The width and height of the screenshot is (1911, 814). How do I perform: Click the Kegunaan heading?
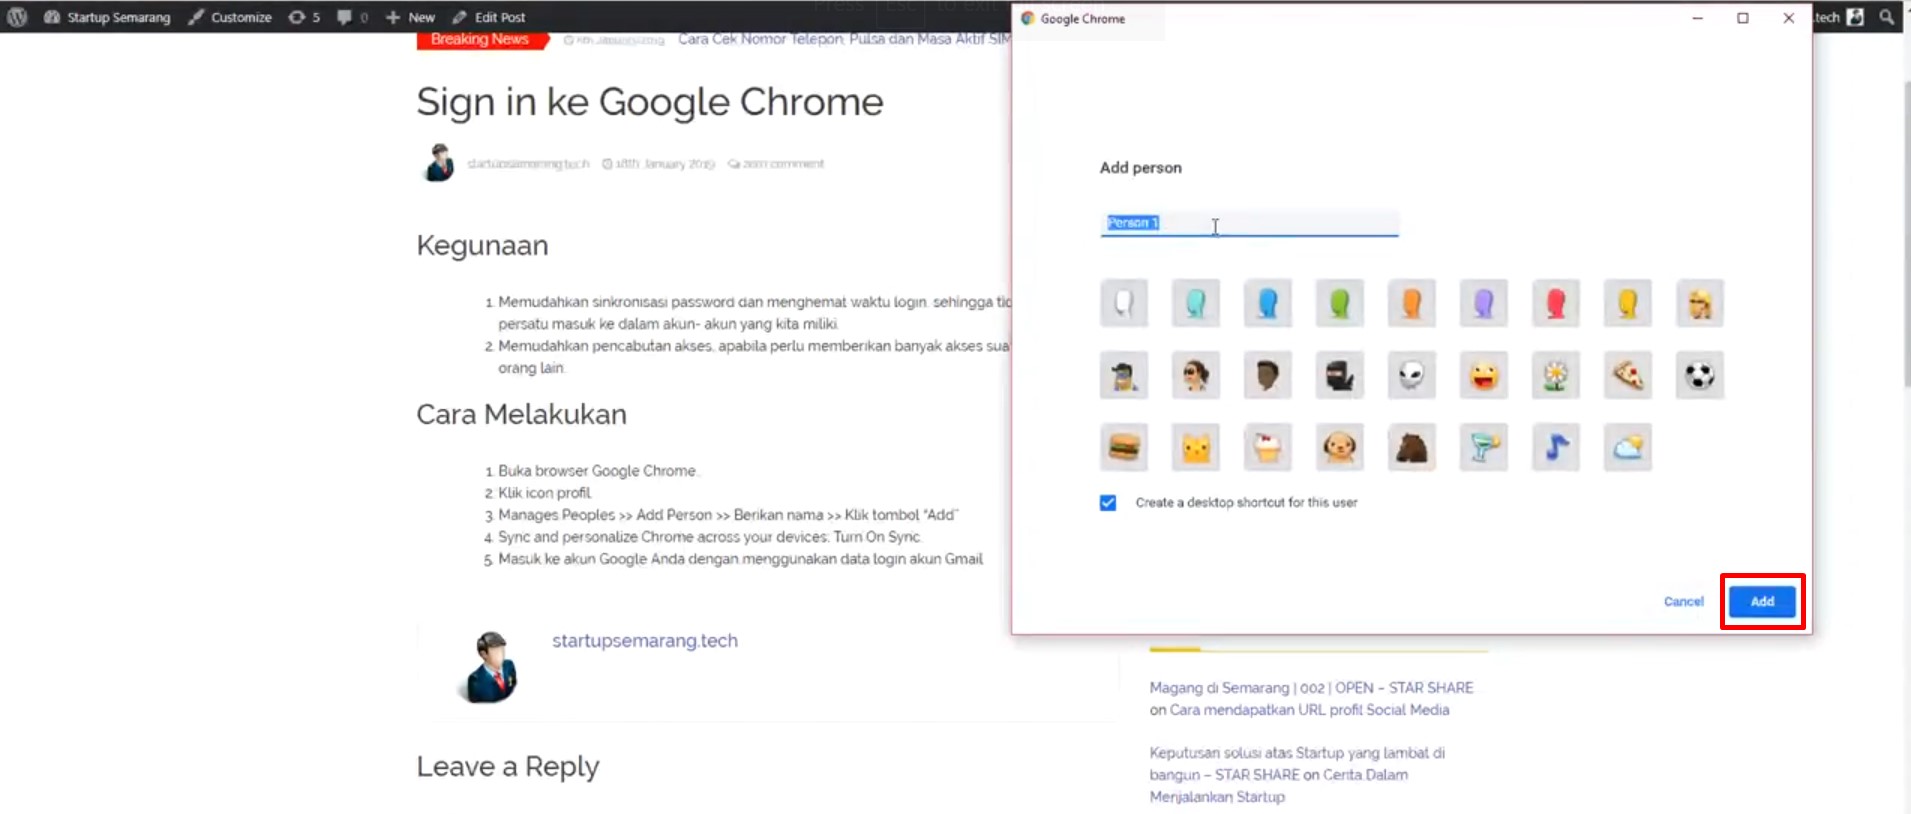(x=482, y=245)
